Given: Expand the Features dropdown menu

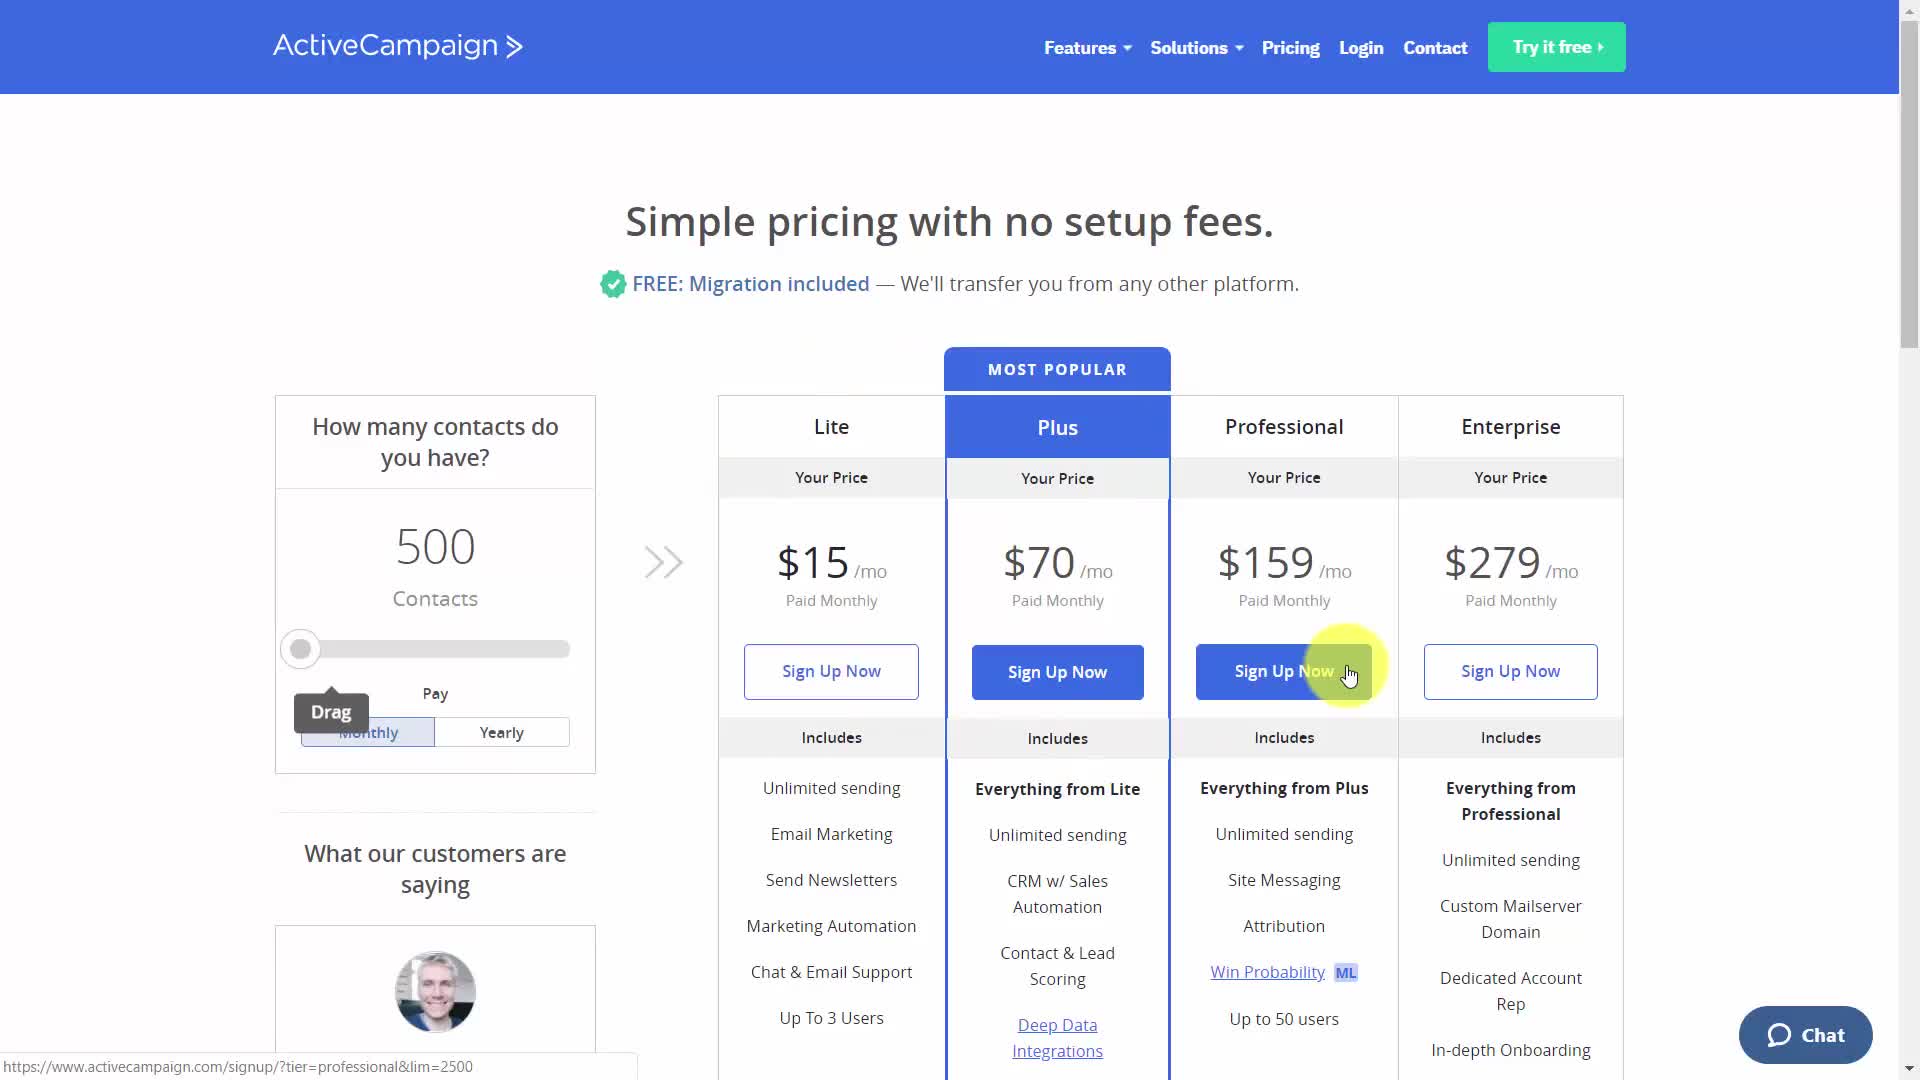Looking at the screenshot, I should pyautogui.click(x=1088, y=47).
